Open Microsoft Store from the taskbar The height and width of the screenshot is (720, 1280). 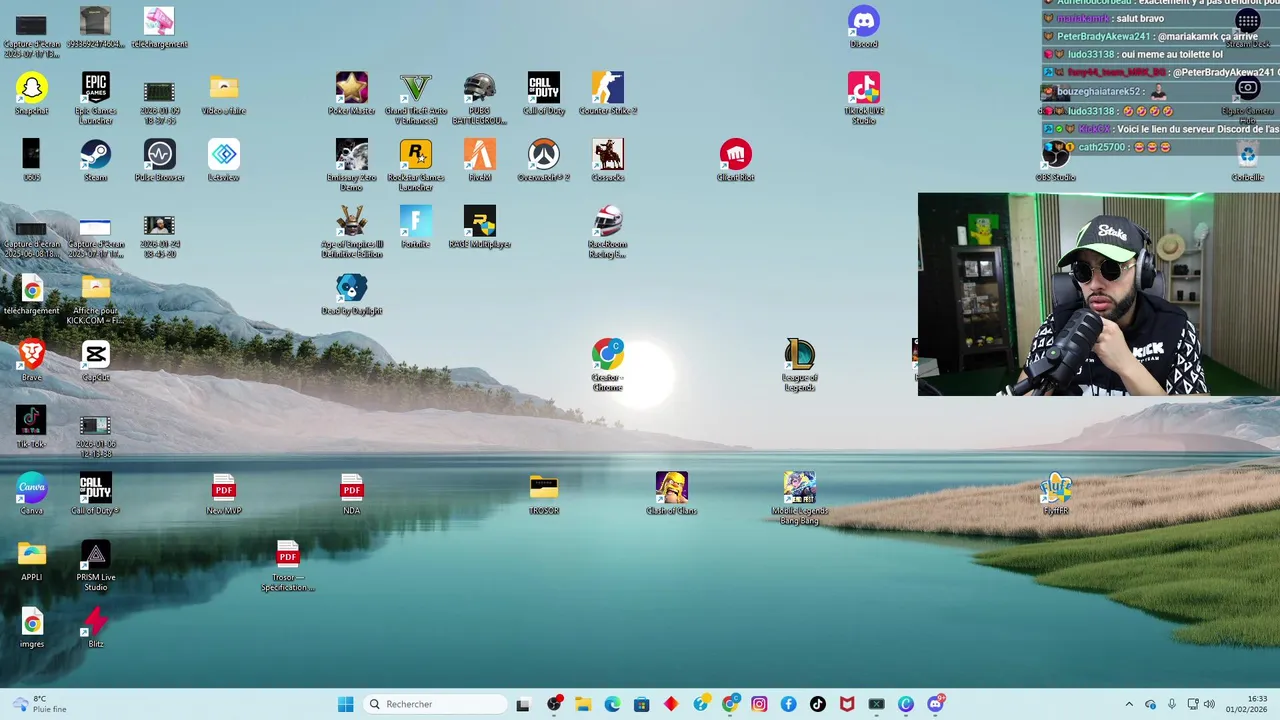tap(641, 704)
